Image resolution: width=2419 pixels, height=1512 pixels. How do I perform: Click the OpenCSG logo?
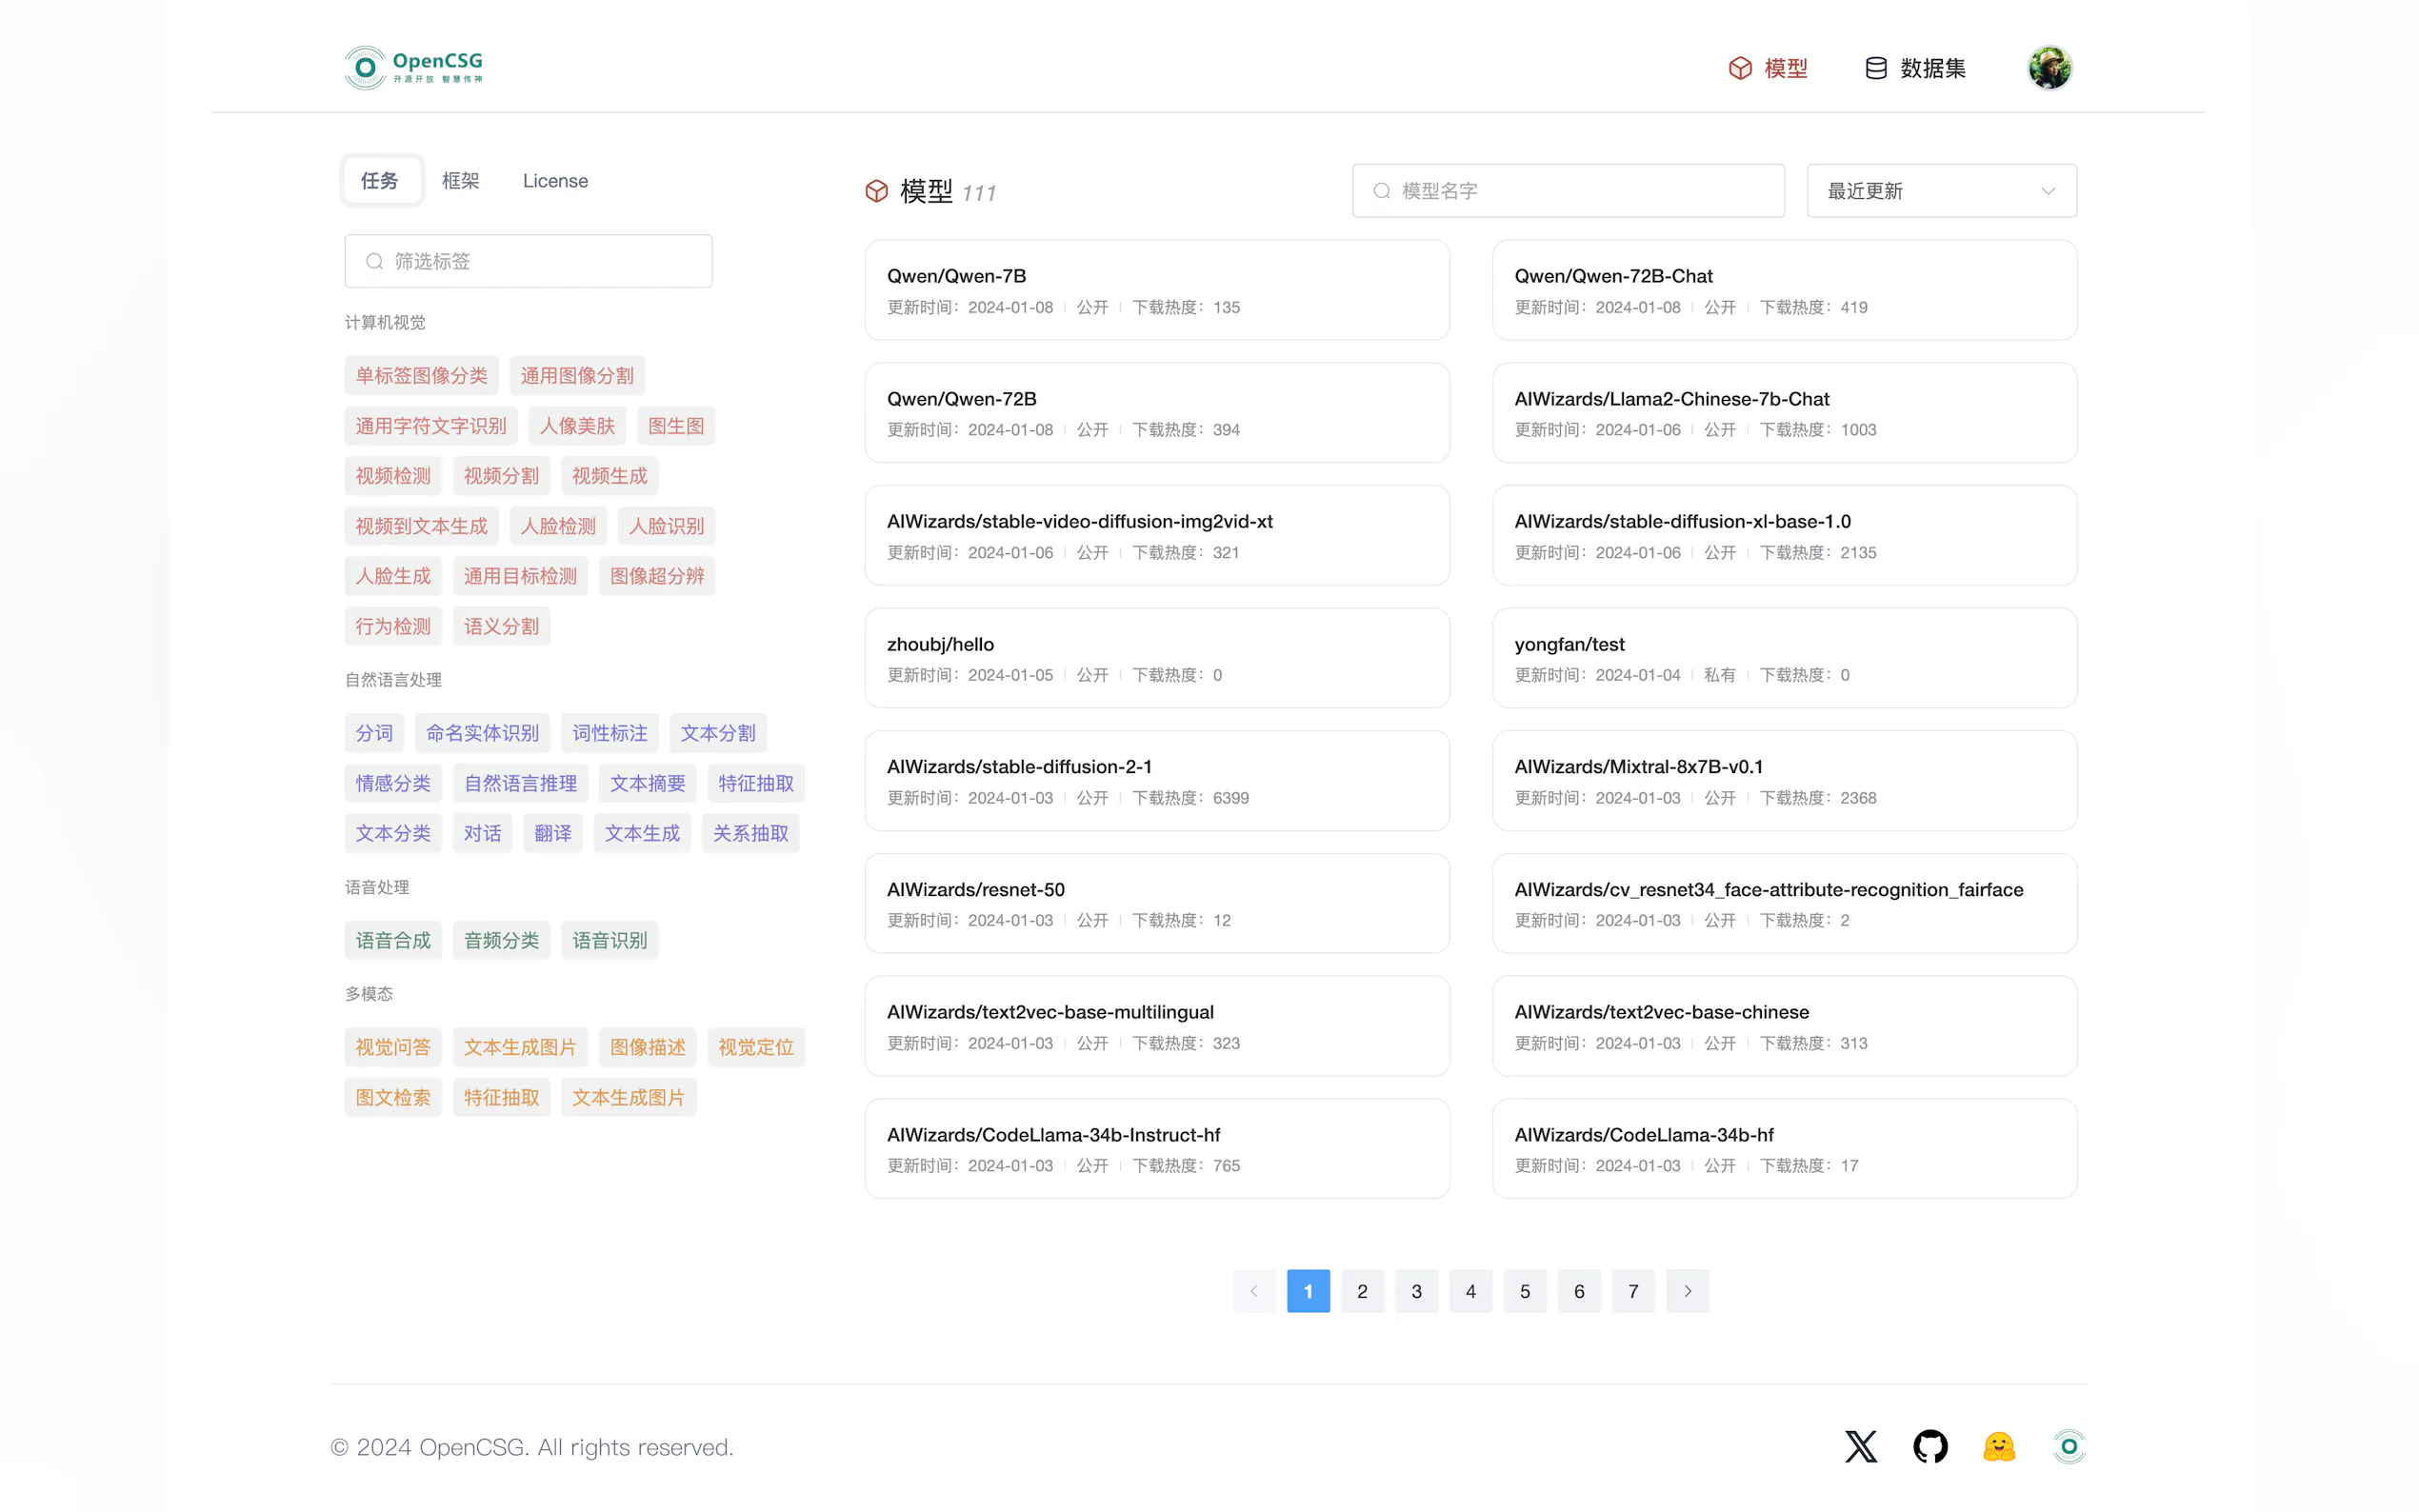click(x=414, y=68)
